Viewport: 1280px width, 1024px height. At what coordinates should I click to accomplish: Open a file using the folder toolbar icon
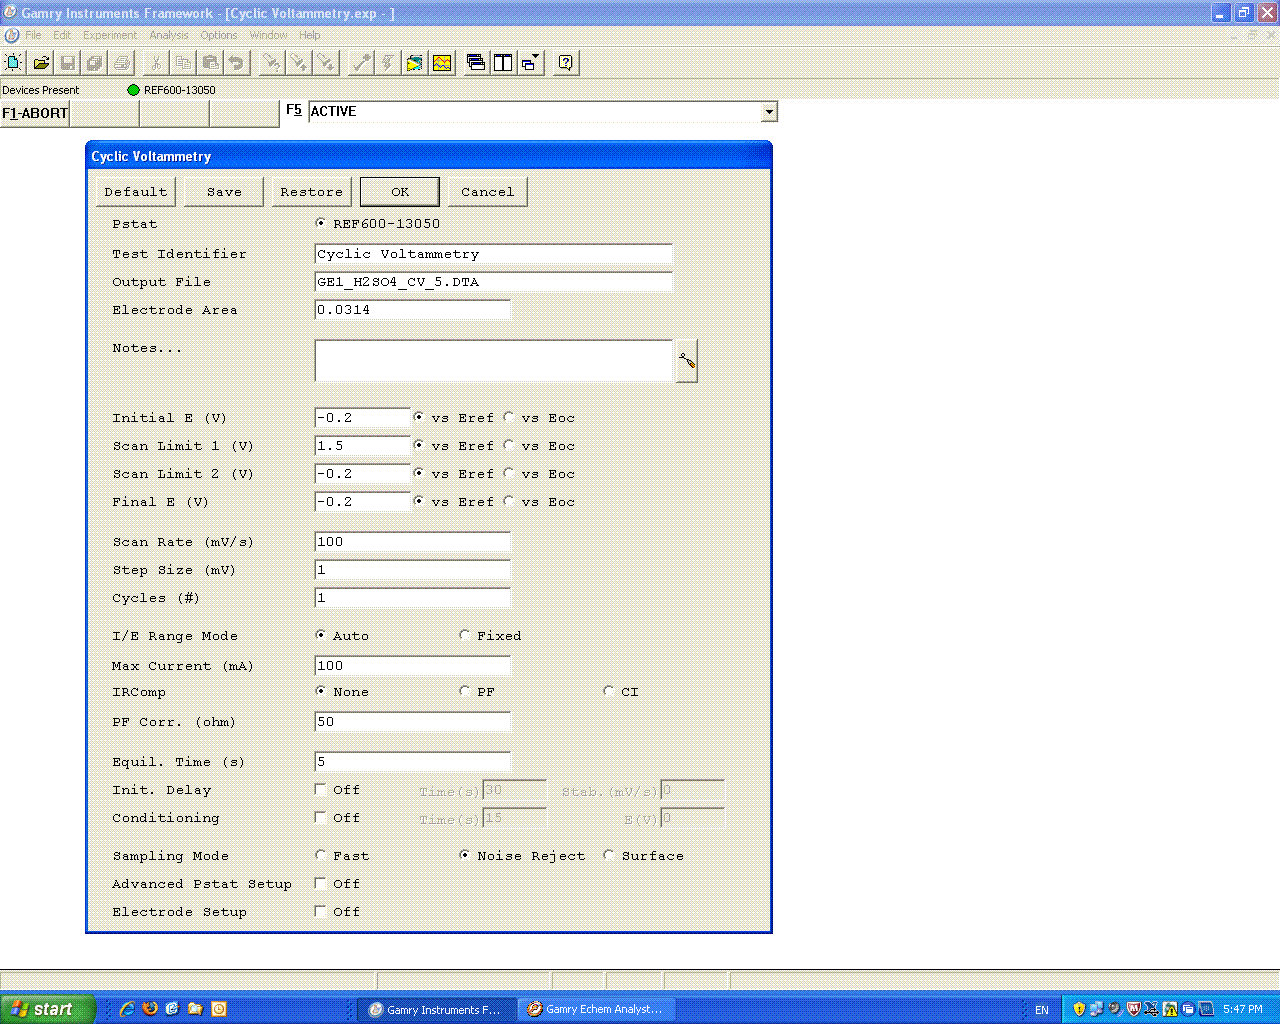point(41,63)
